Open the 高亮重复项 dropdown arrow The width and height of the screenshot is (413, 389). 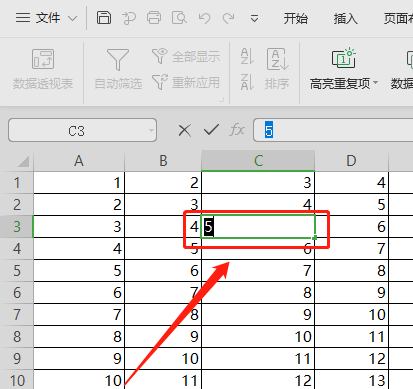pos(376,82)
